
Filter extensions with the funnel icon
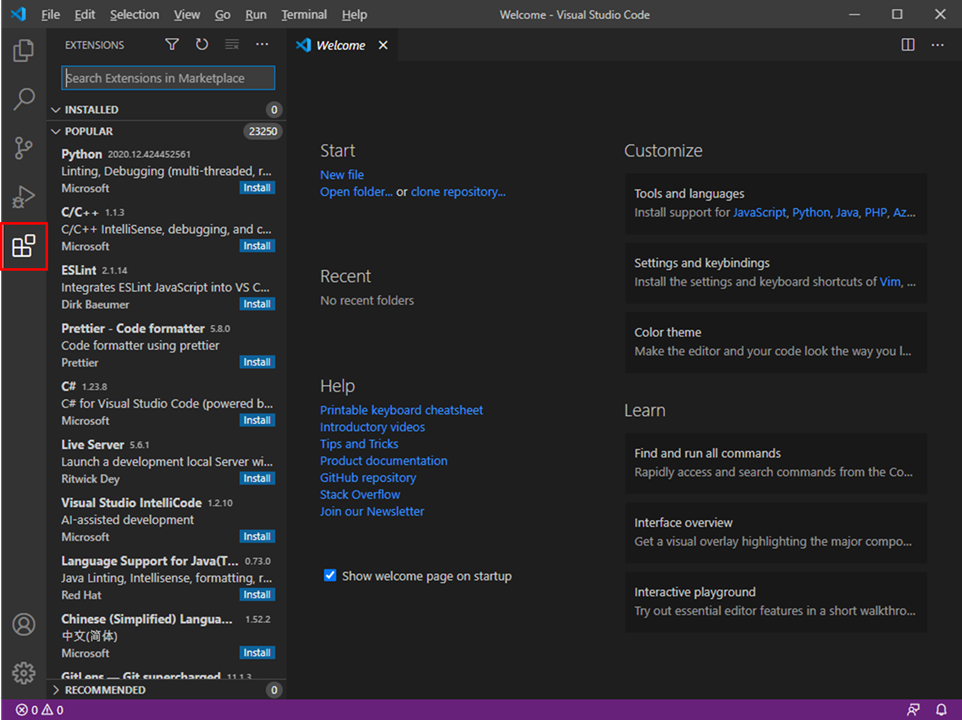172,44
